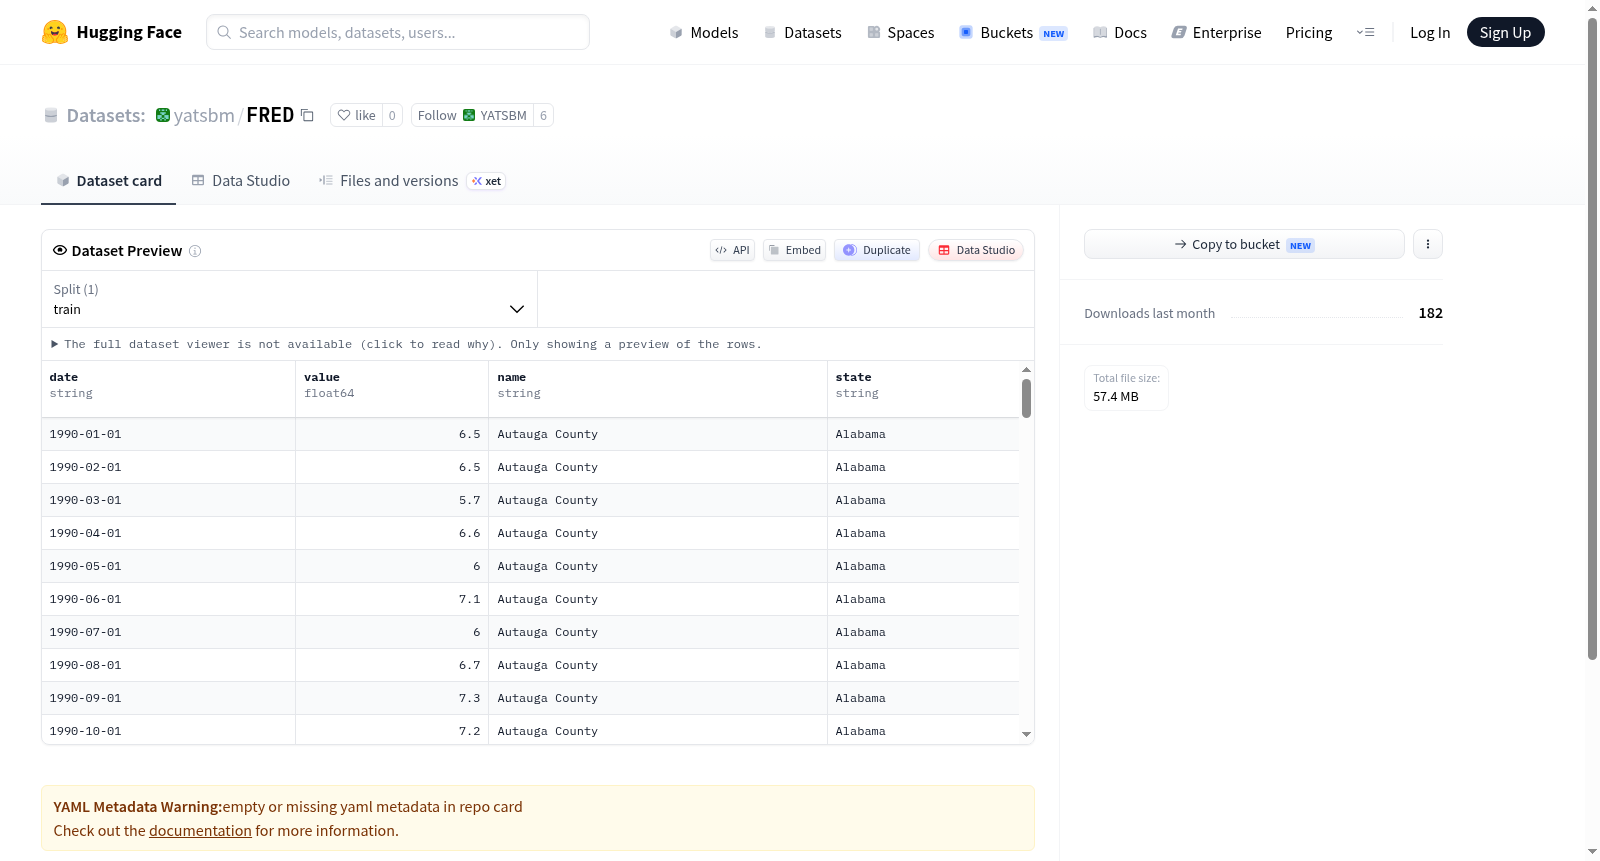
Task: Like the FRED dataset
Action: tap(357, 115)
